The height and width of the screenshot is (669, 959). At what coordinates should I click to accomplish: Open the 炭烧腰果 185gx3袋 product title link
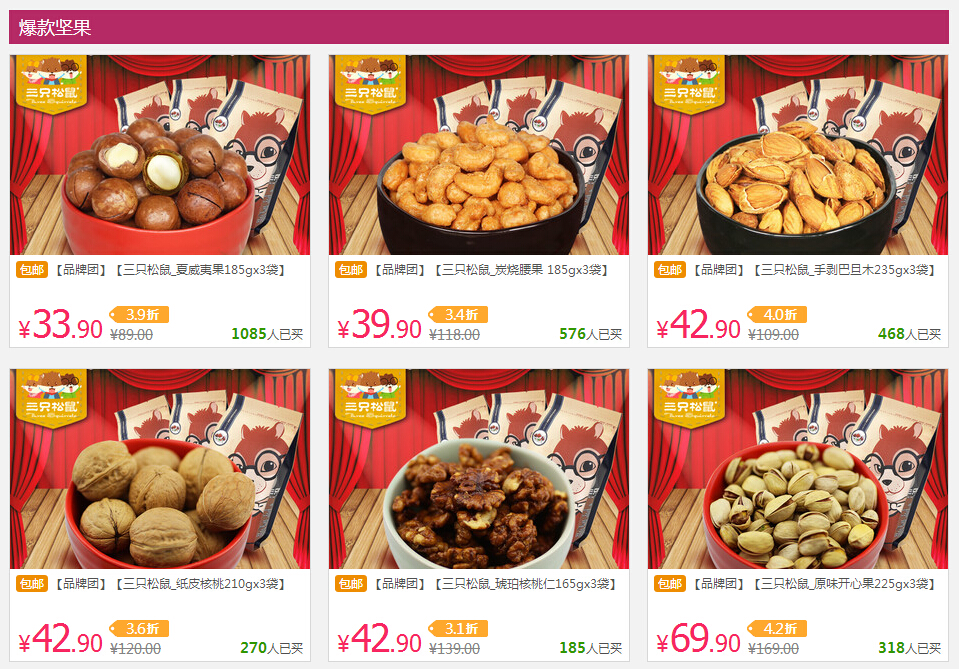point(491,270)
